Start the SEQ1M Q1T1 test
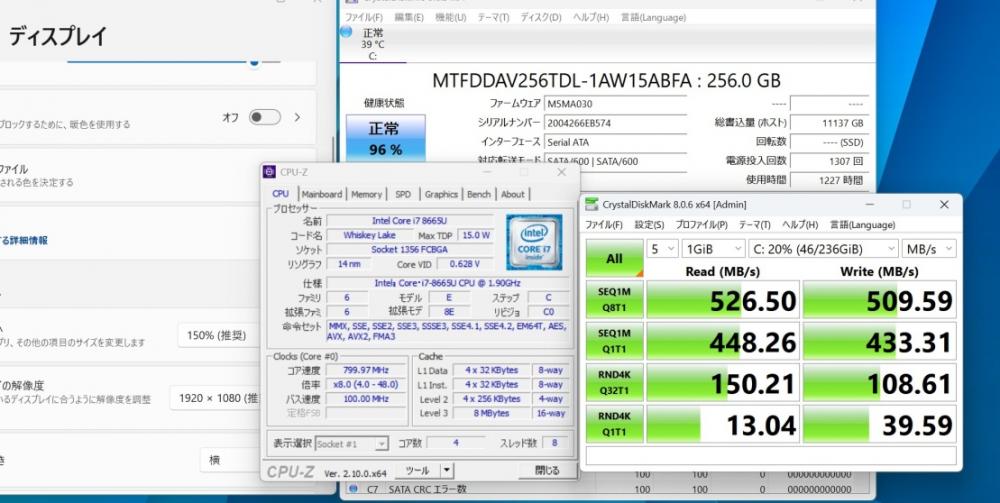Screen dimensions: 1000x503 point(615,341)
